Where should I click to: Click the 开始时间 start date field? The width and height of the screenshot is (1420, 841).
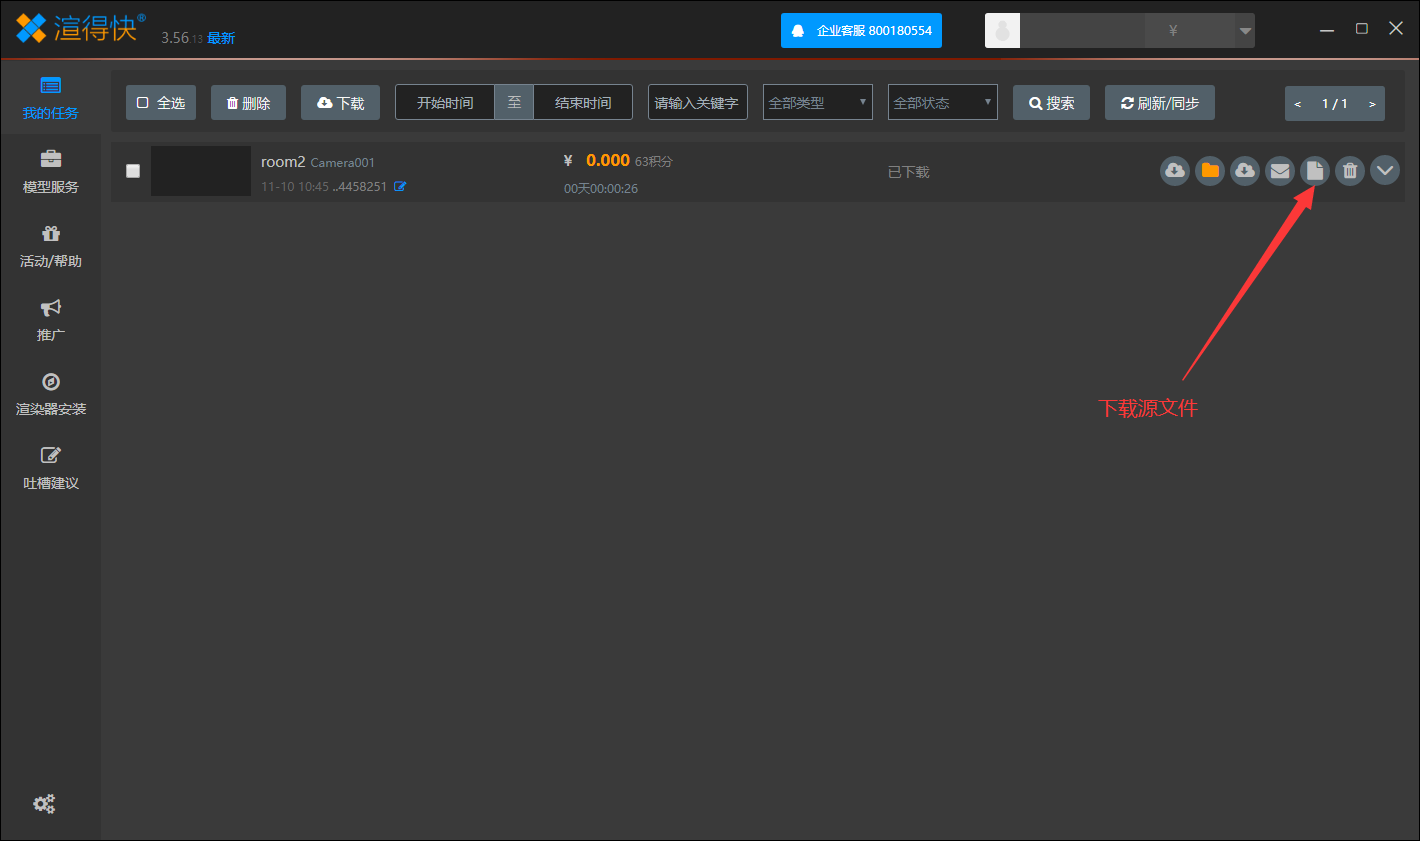click(445, 103)
